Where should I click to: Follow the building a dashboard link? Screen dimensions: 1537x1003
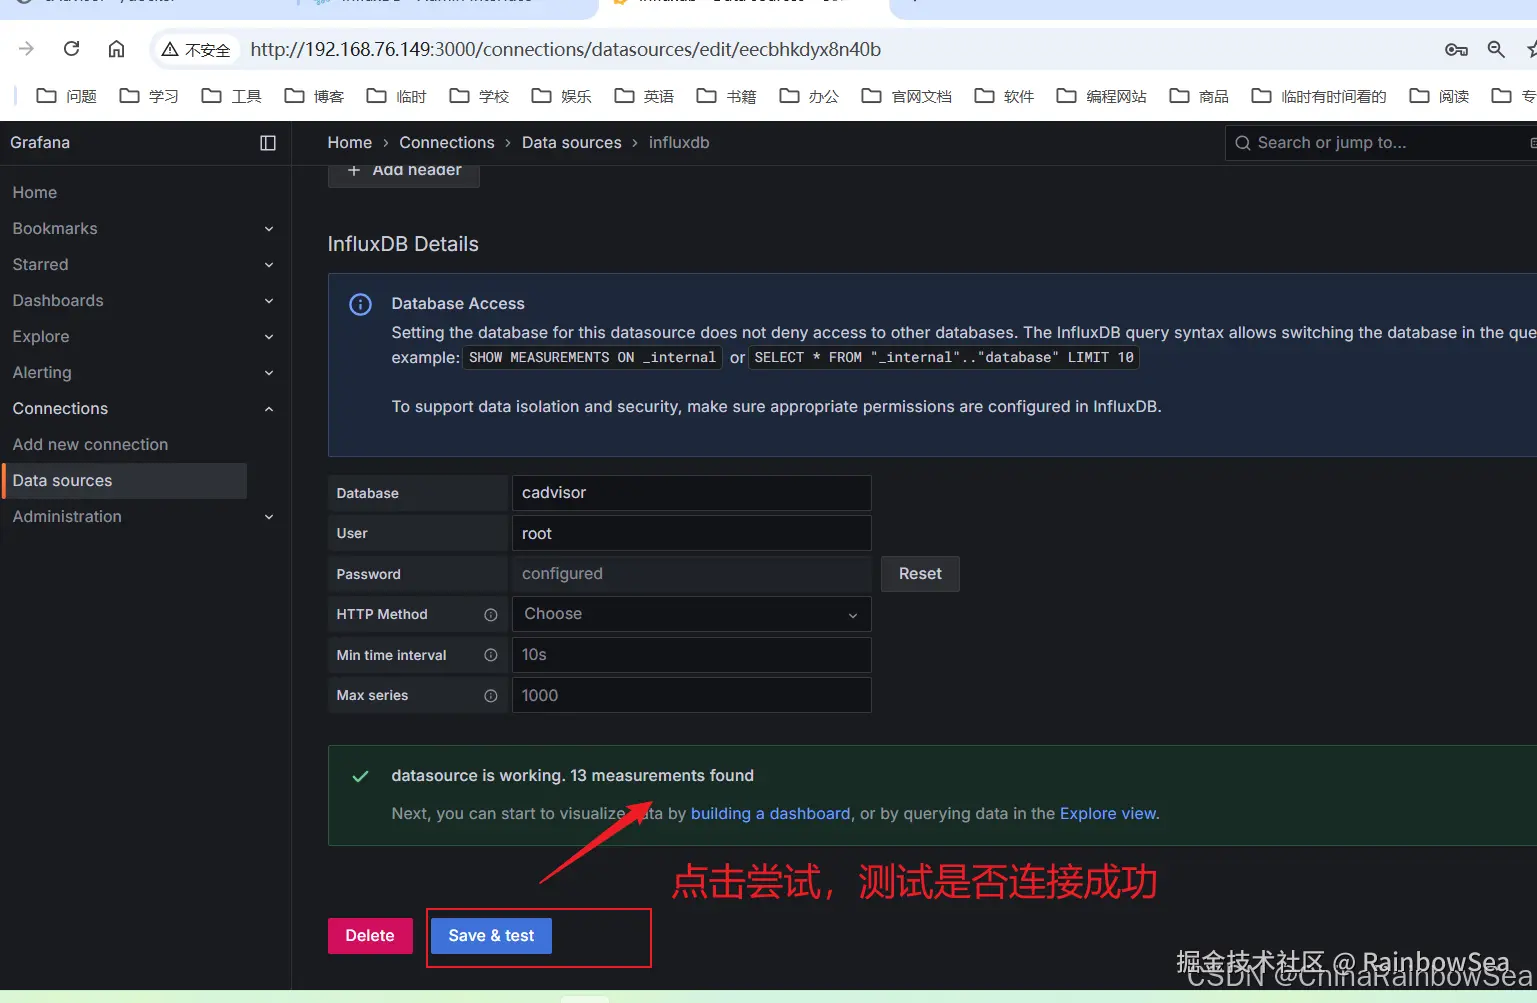(x=770, y=814)
